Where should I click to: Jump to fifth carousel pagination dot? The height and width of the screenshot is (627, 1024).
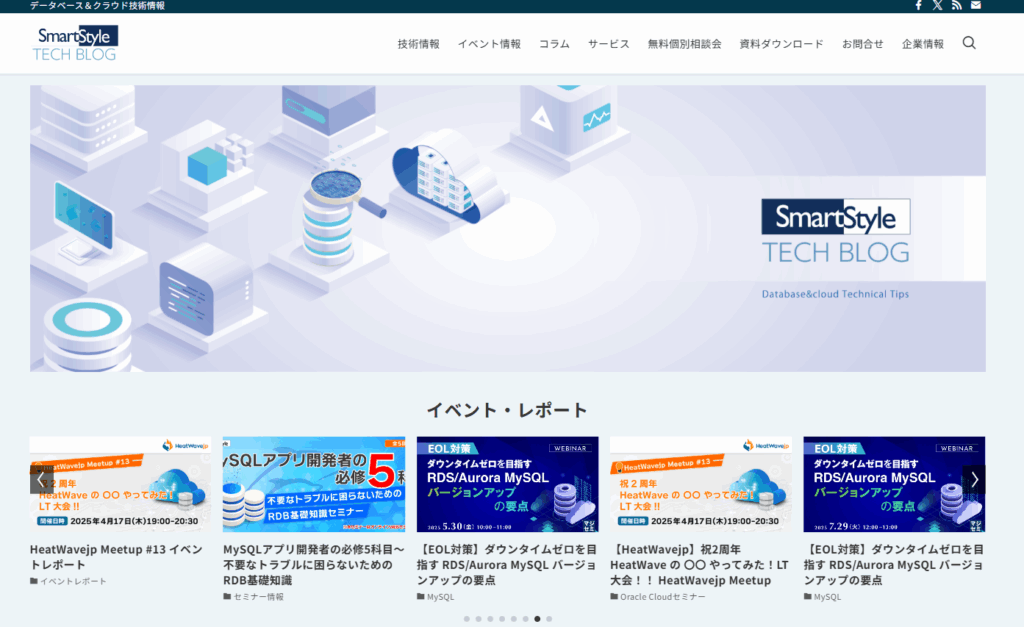click(513, 619)
